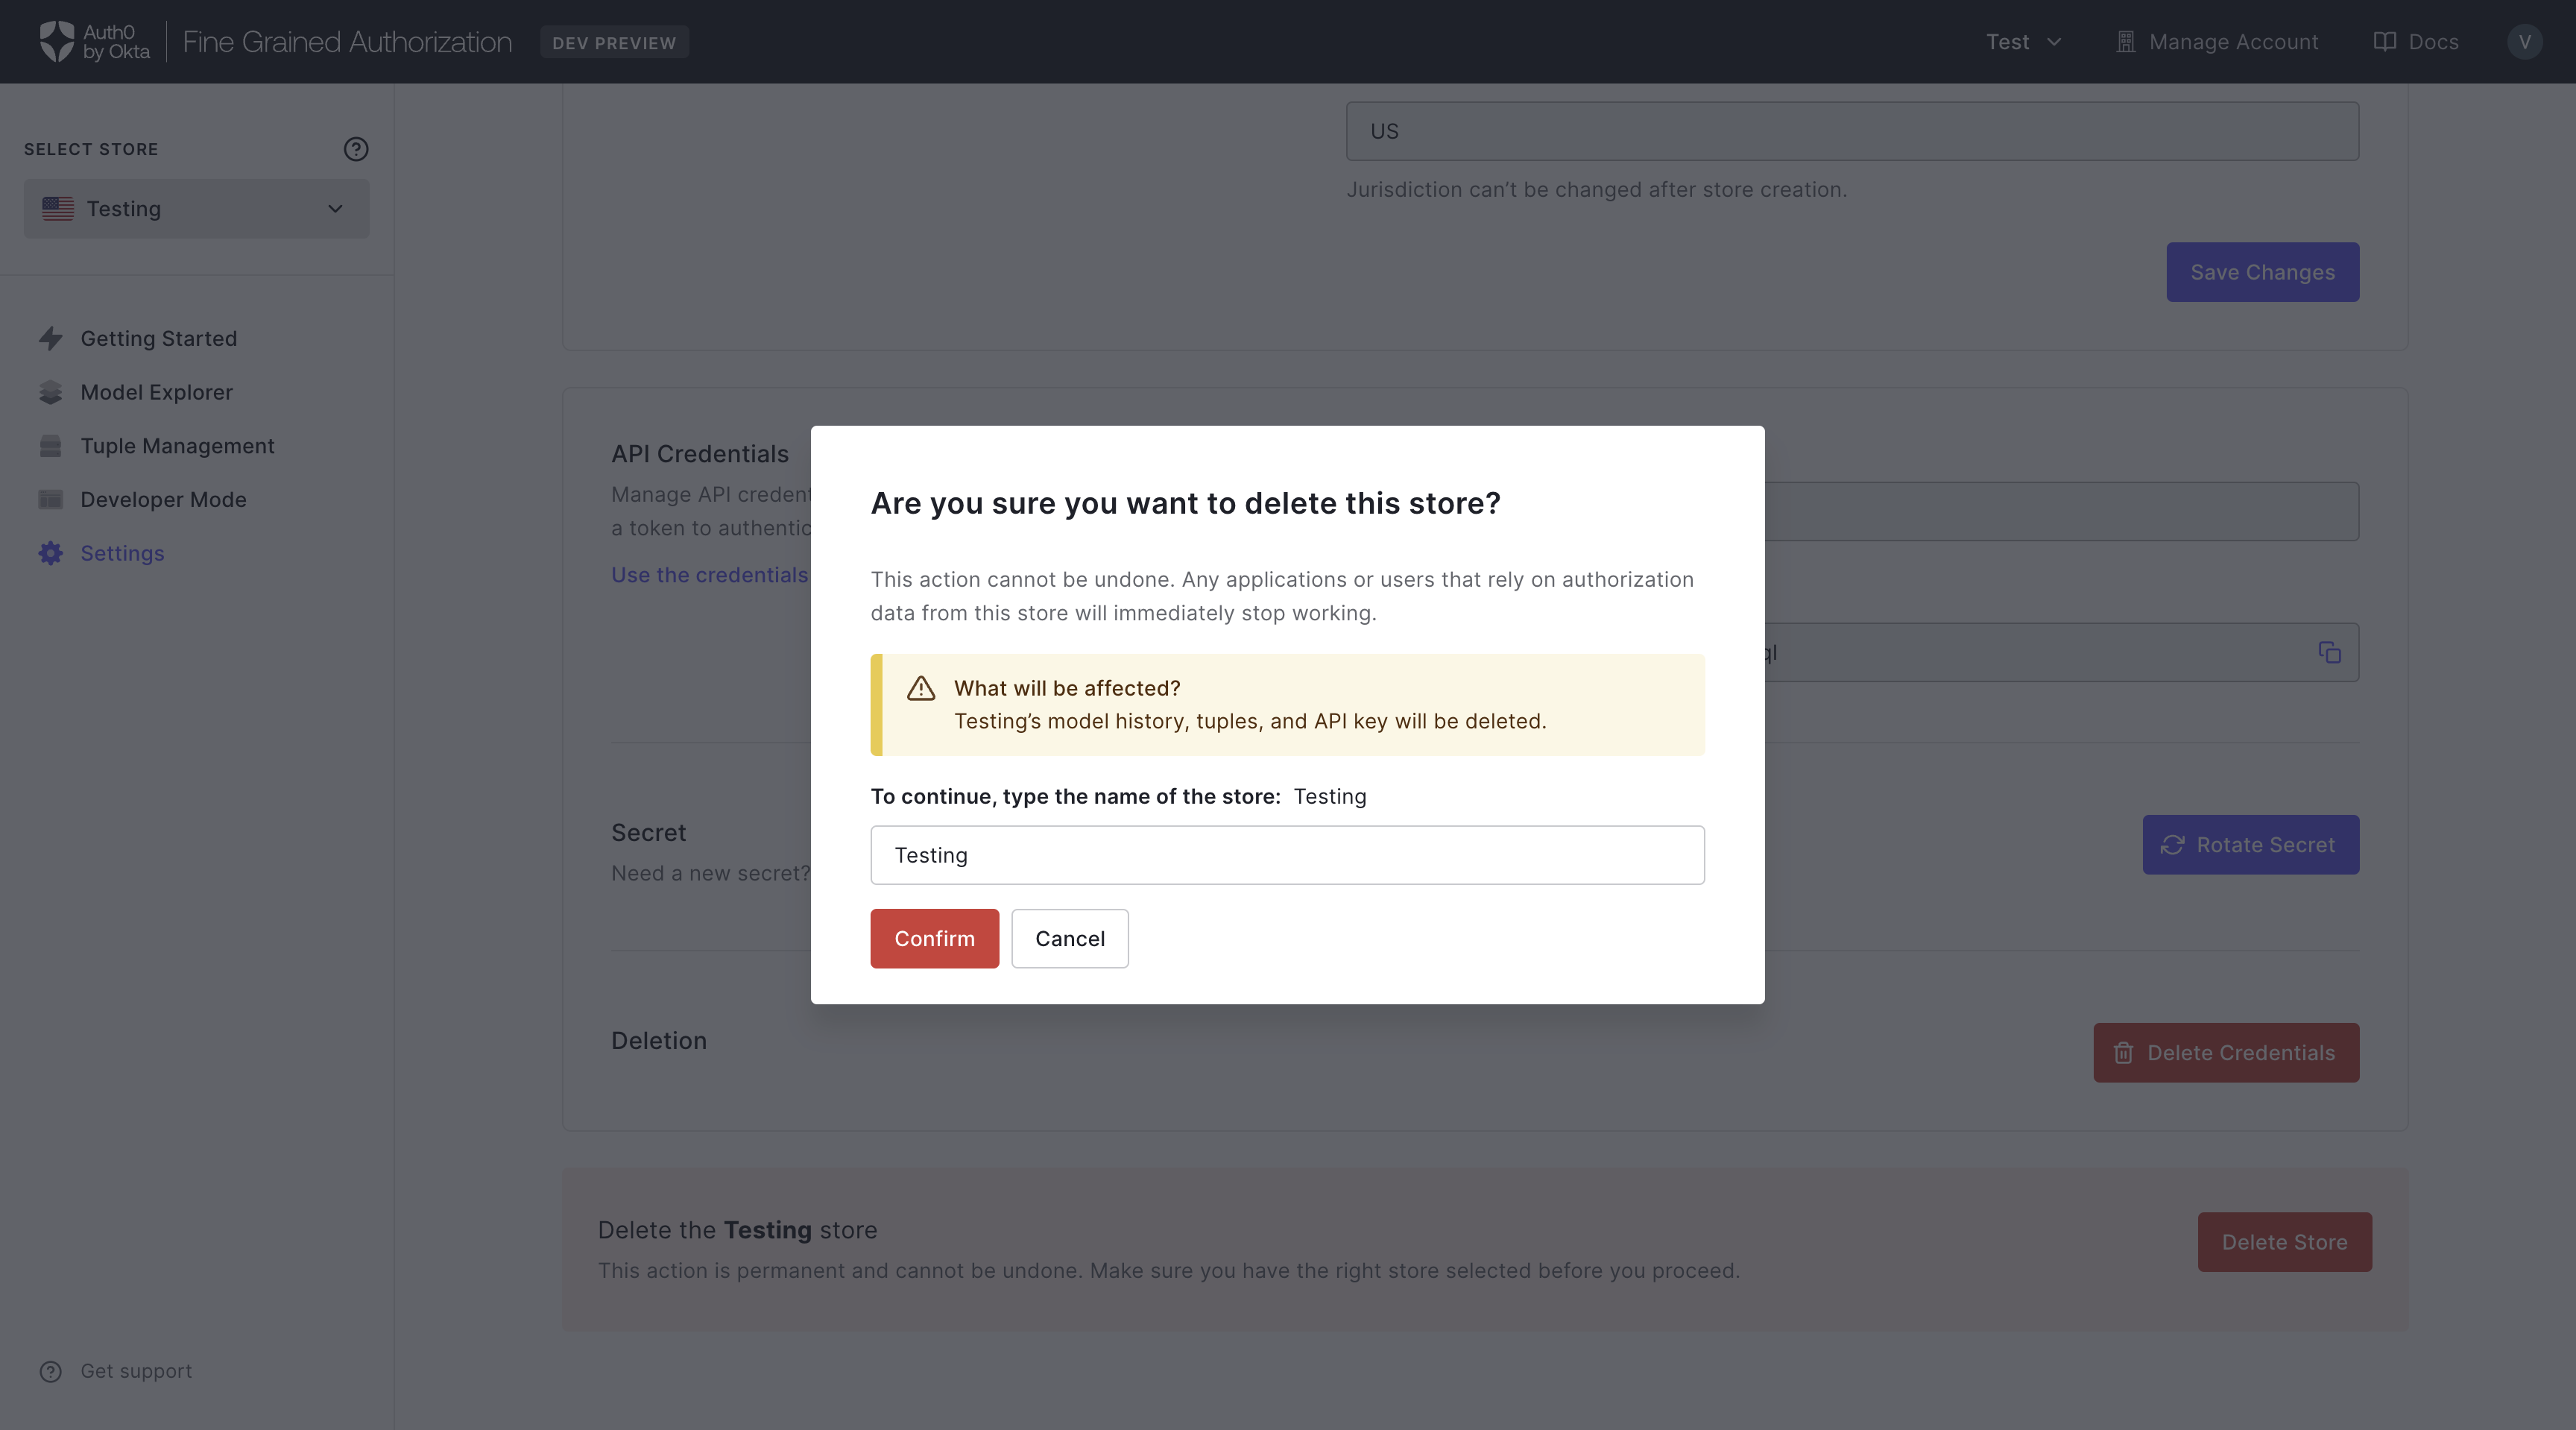
Task: Click the Delete Credentials button
Action: 2227,1053
